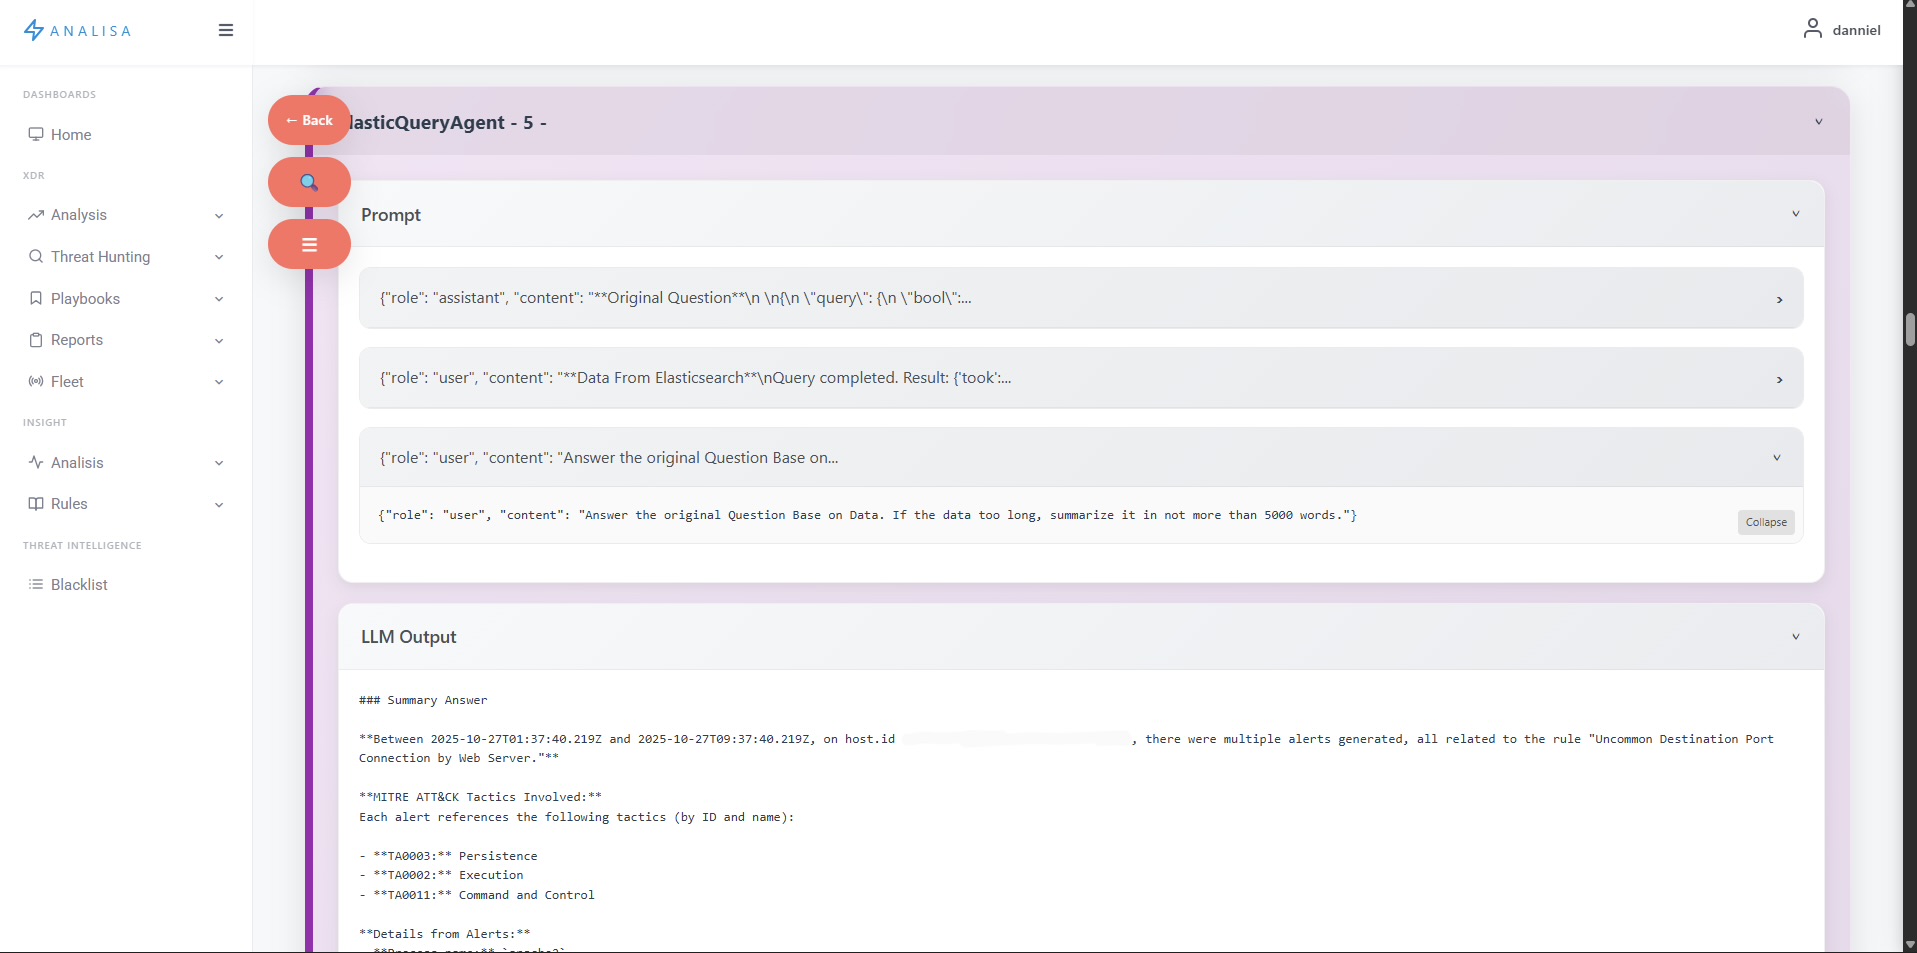1917x953 pixels.
Task: Collapse the expanded prompt message
Action: pos(1766,522)
